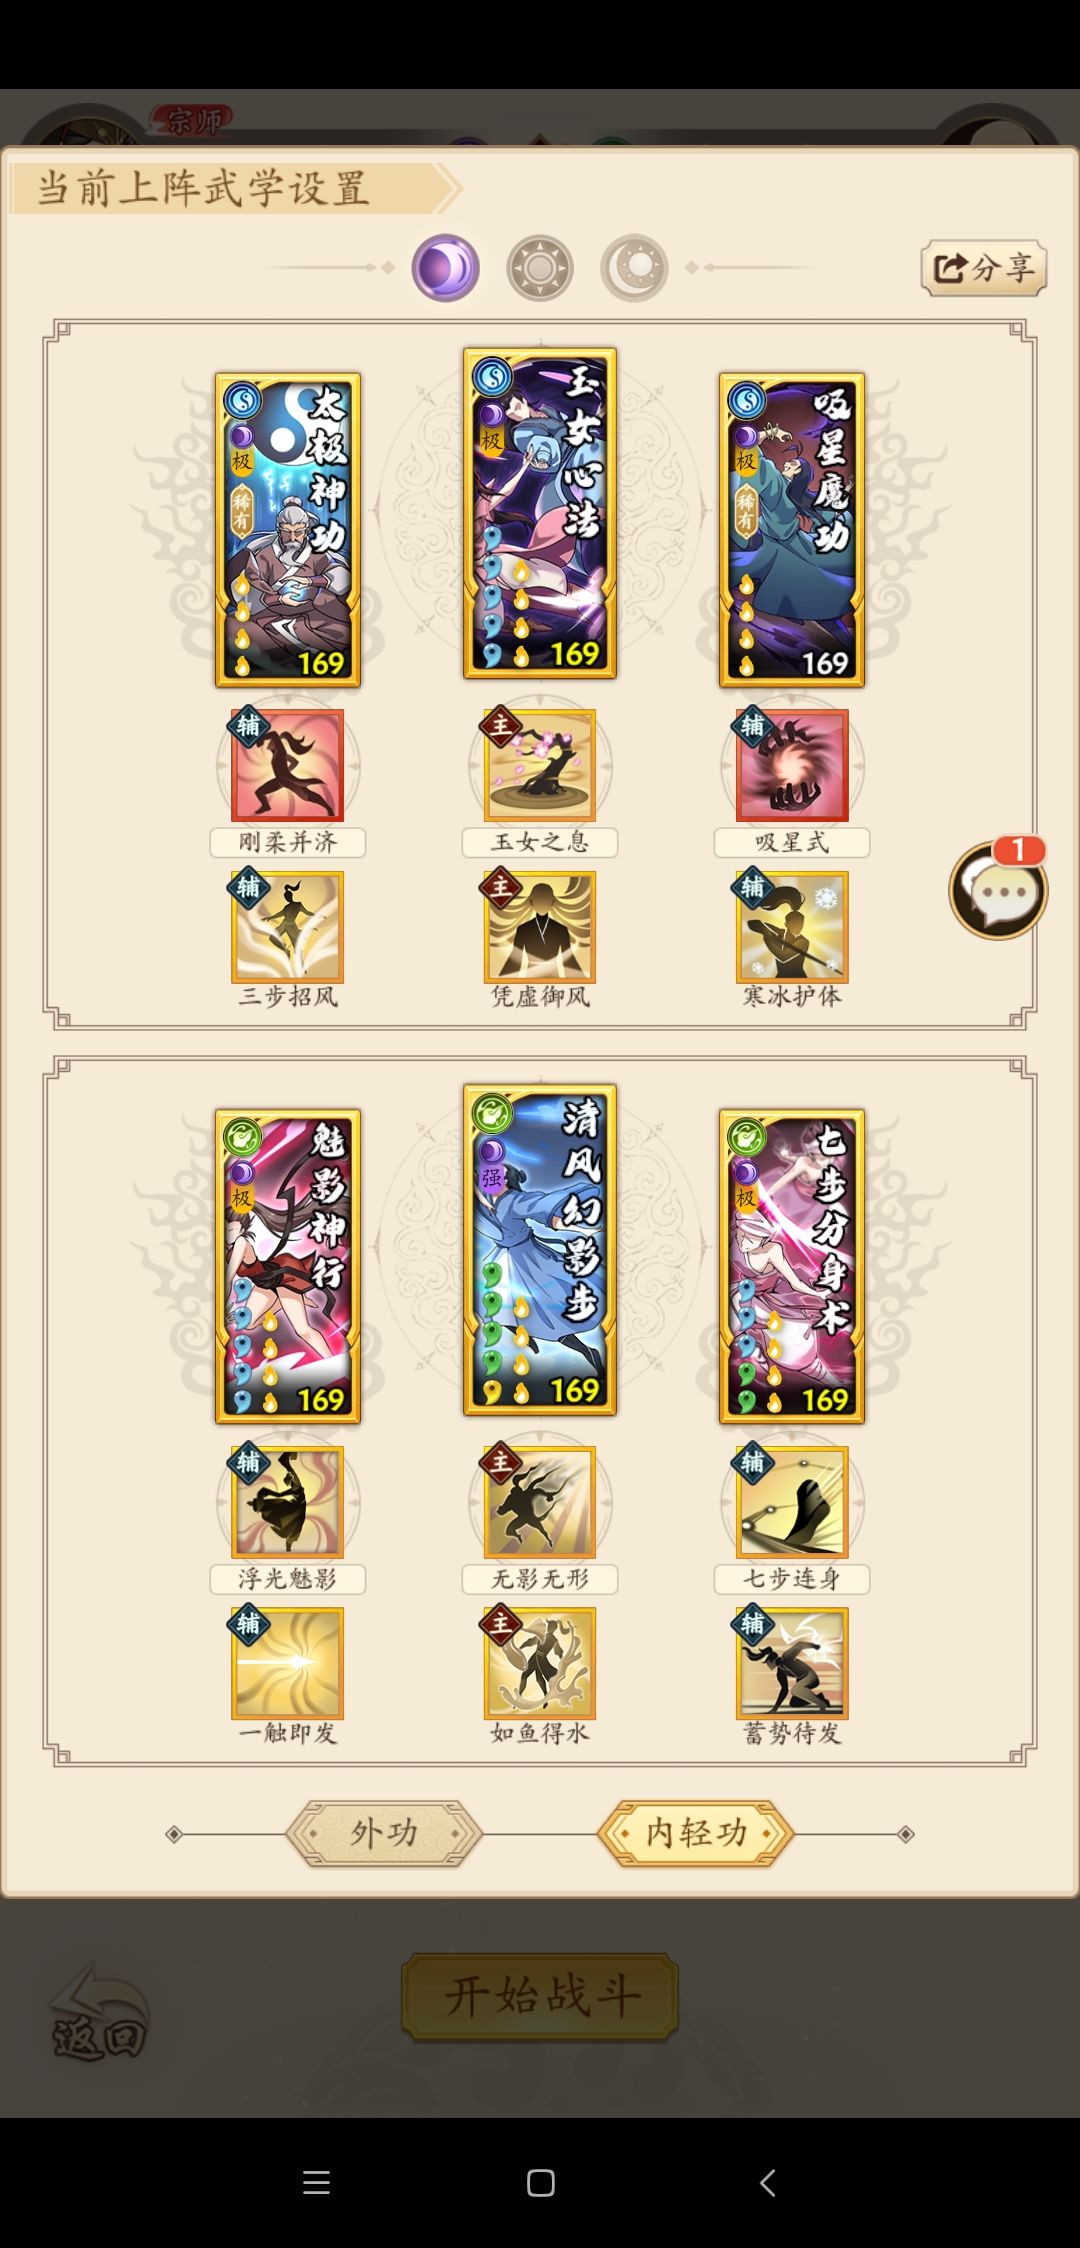Switch to the sun preset toggle
Viewport: 1080px width, 2248px height.
pos(540,268)
